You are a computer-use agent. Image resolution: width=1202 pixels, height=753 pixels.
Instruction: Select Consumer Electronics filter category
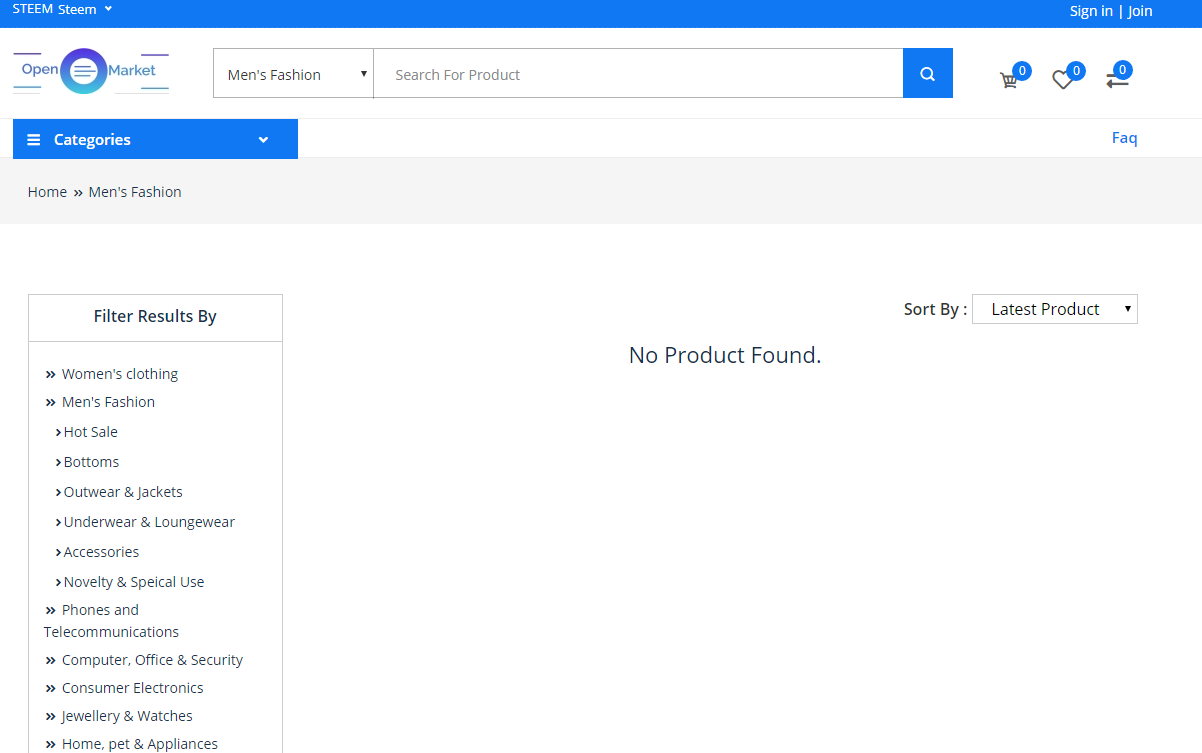point(132,688)
